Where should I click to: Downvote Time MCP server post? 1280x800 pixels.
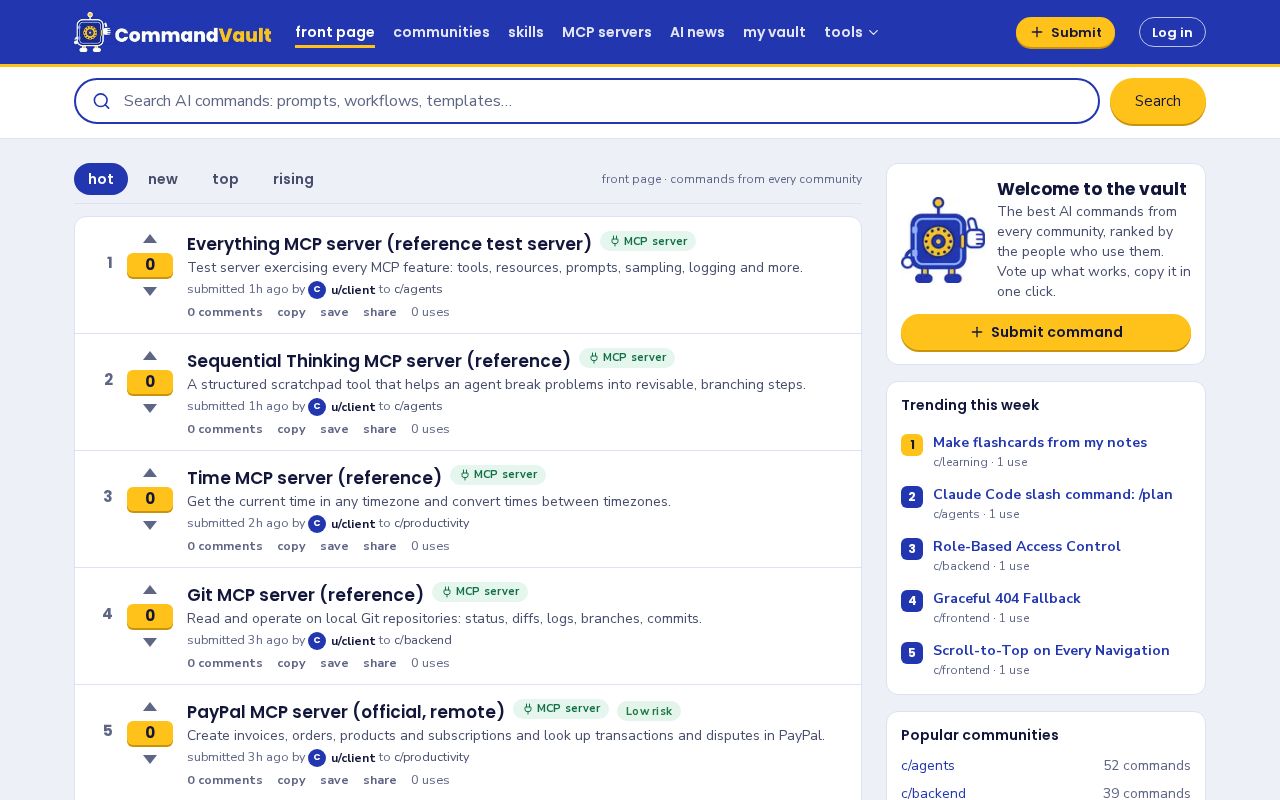150,525
